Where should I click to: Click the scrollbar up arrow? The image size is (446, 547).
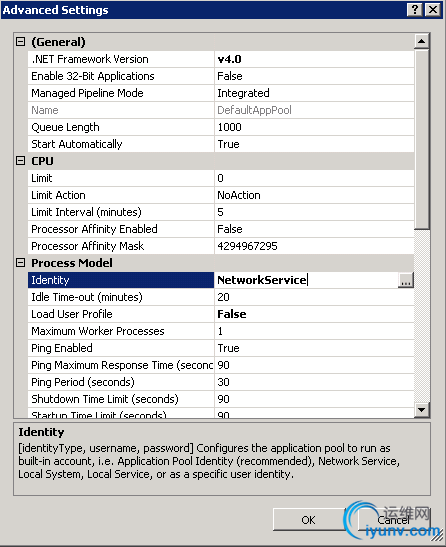(422, 42)
